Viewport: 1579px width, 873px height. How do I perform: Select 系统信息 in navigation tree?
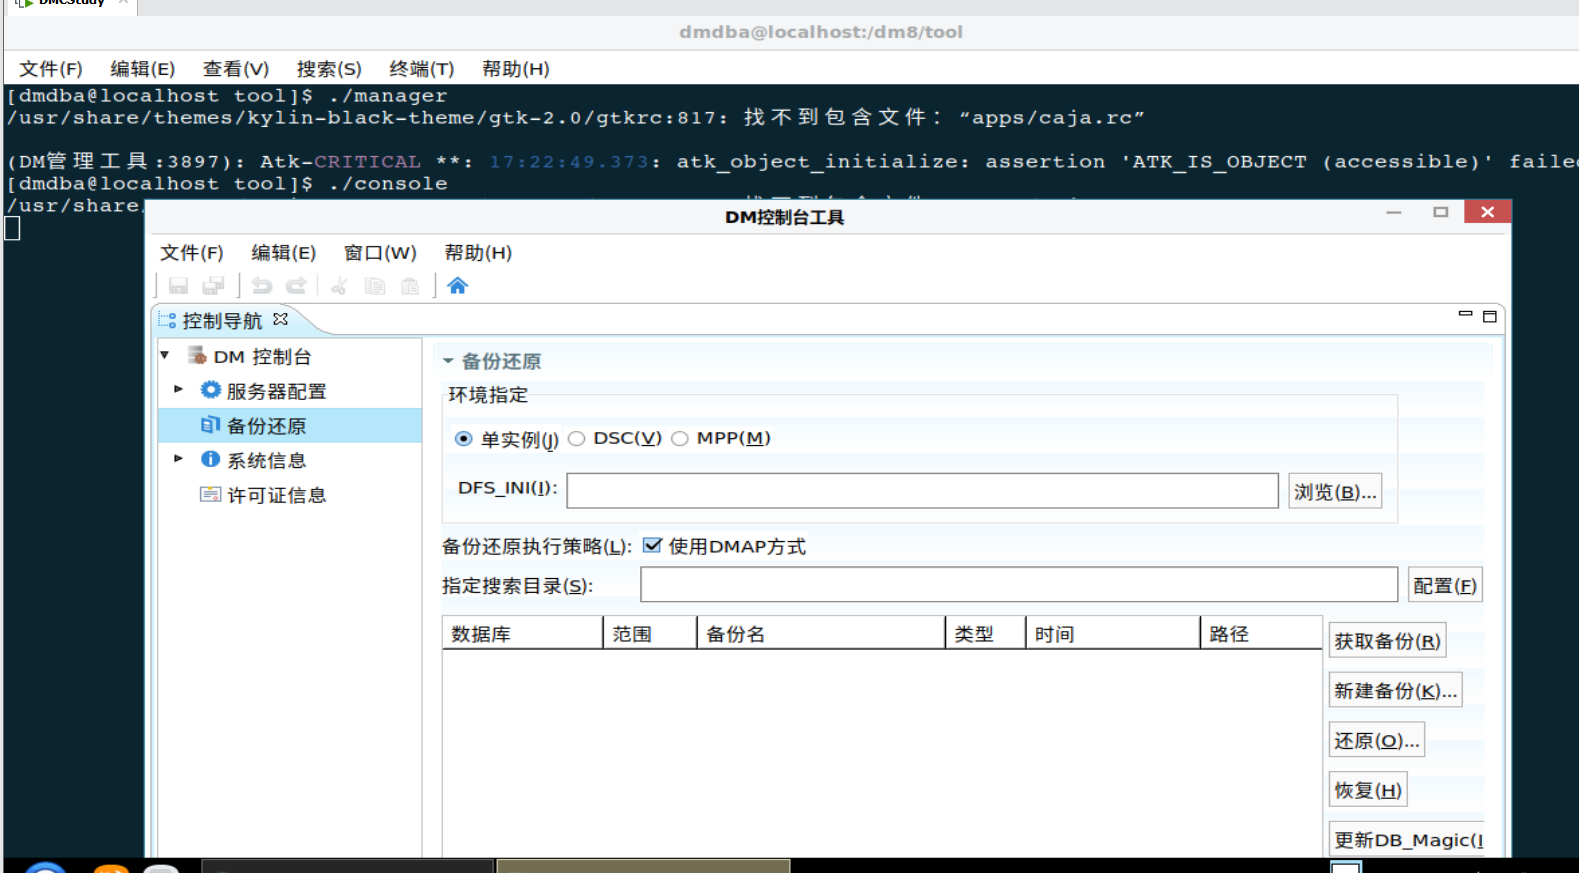[x=266, y=460]
